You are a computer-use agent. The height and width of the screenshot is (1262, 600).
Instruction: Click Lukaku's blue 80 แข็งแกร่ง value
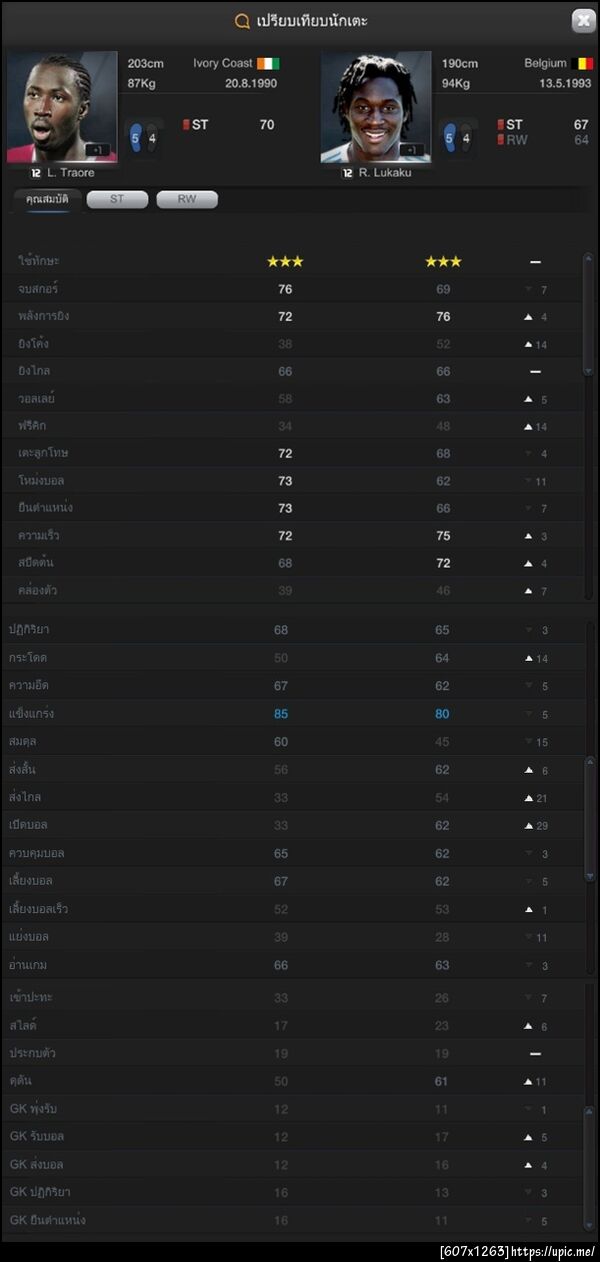coord(442,714)
